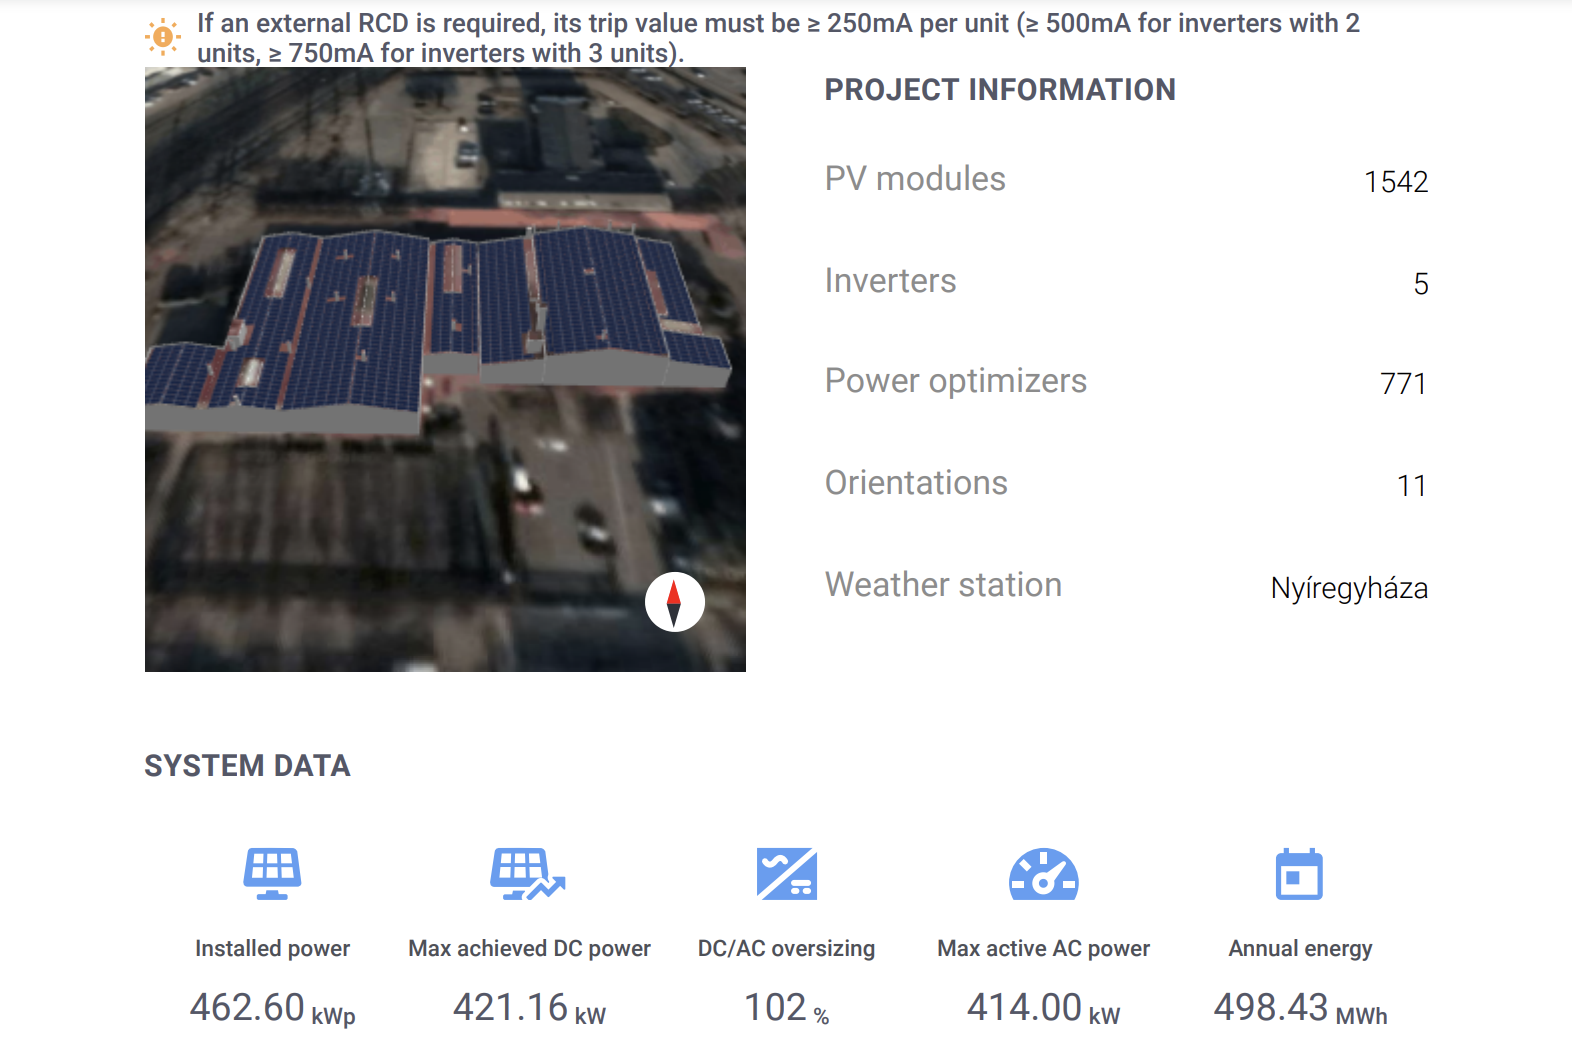Click the Inverters value 5
The height and width of the screenshot is (1052, 1572).
coord(1421,284)
